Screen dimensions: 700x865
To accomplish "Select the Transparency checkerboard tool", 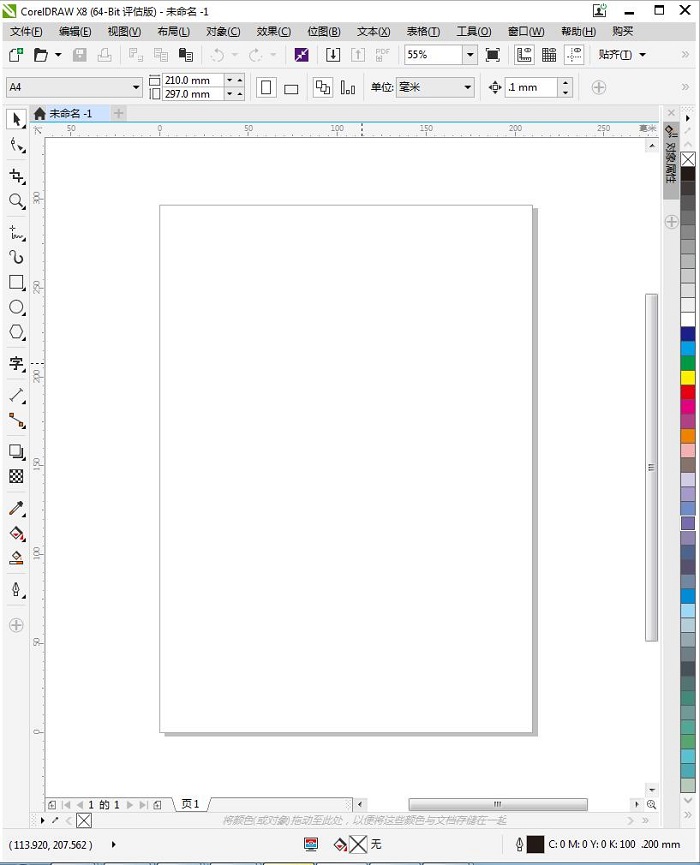I will [17, 476].
